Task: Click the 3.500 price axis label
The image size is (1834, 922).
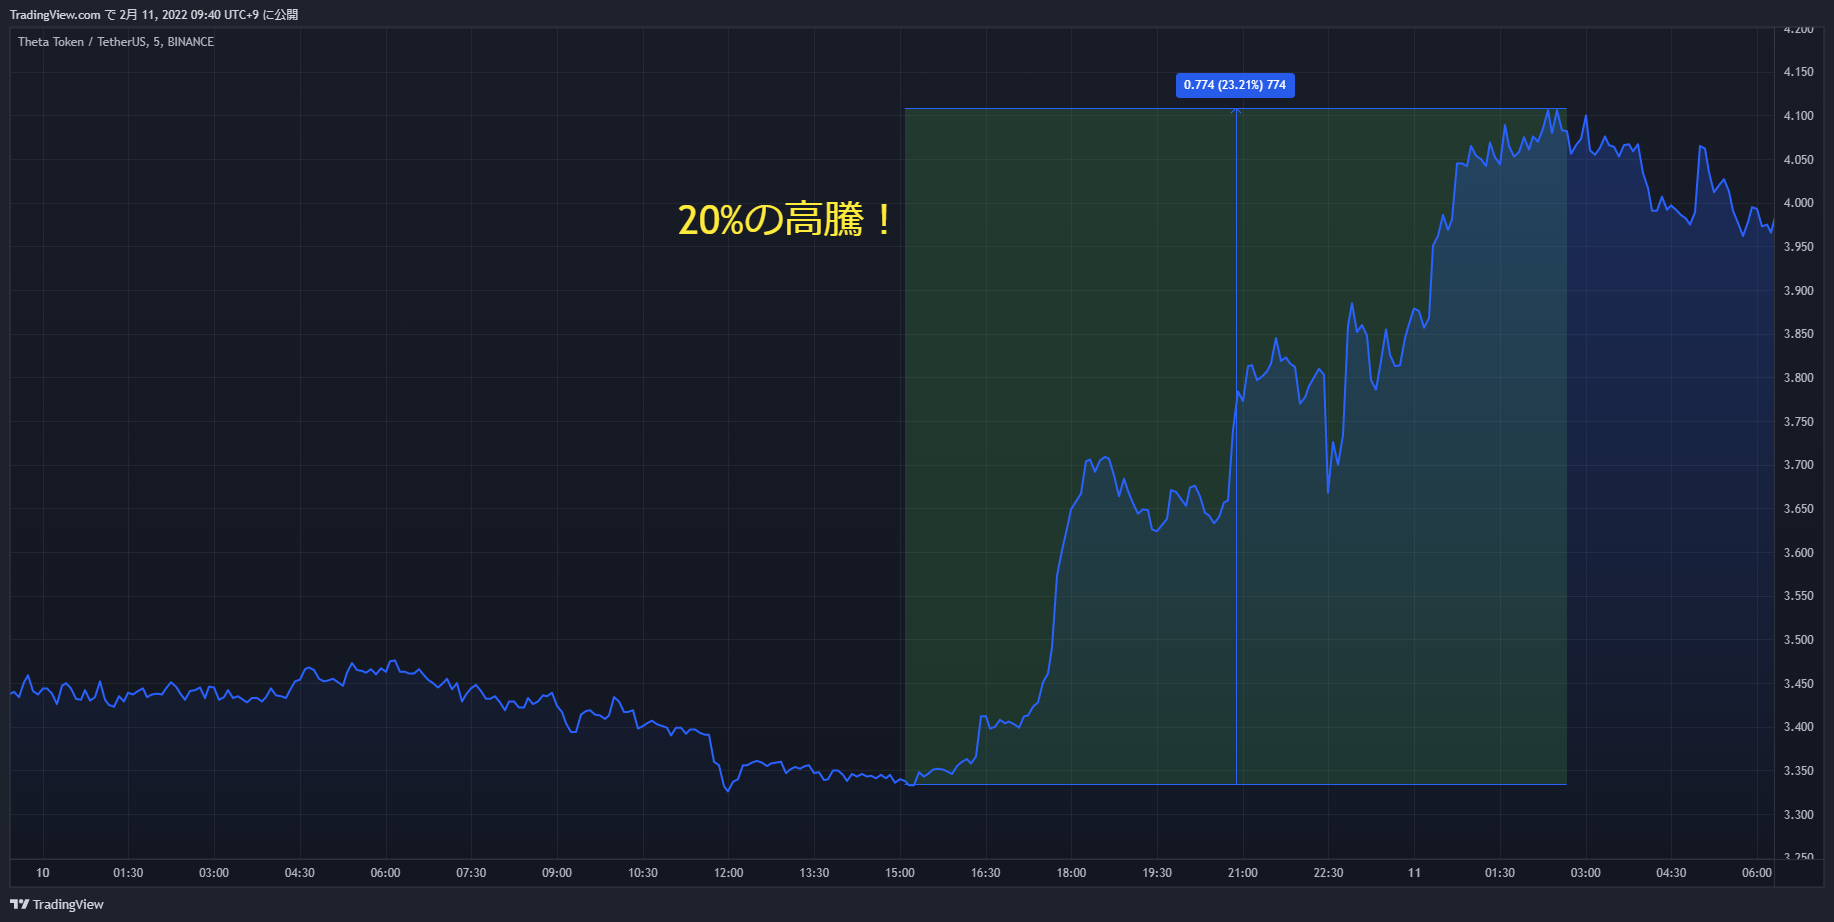Action: pos(1798,640)
